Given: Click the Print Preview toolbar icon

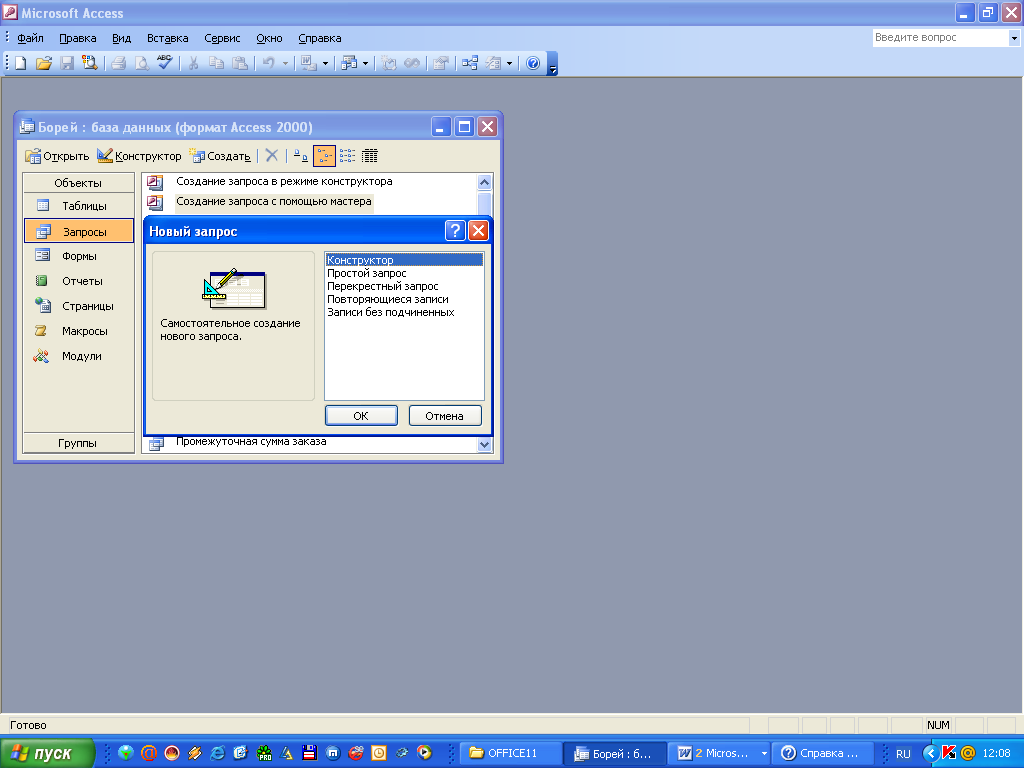Looking at the screenshot, I should coord(141,63).
